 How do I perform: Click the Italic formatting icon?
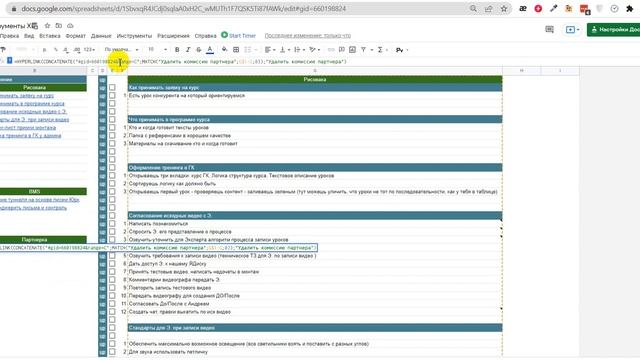188,49
